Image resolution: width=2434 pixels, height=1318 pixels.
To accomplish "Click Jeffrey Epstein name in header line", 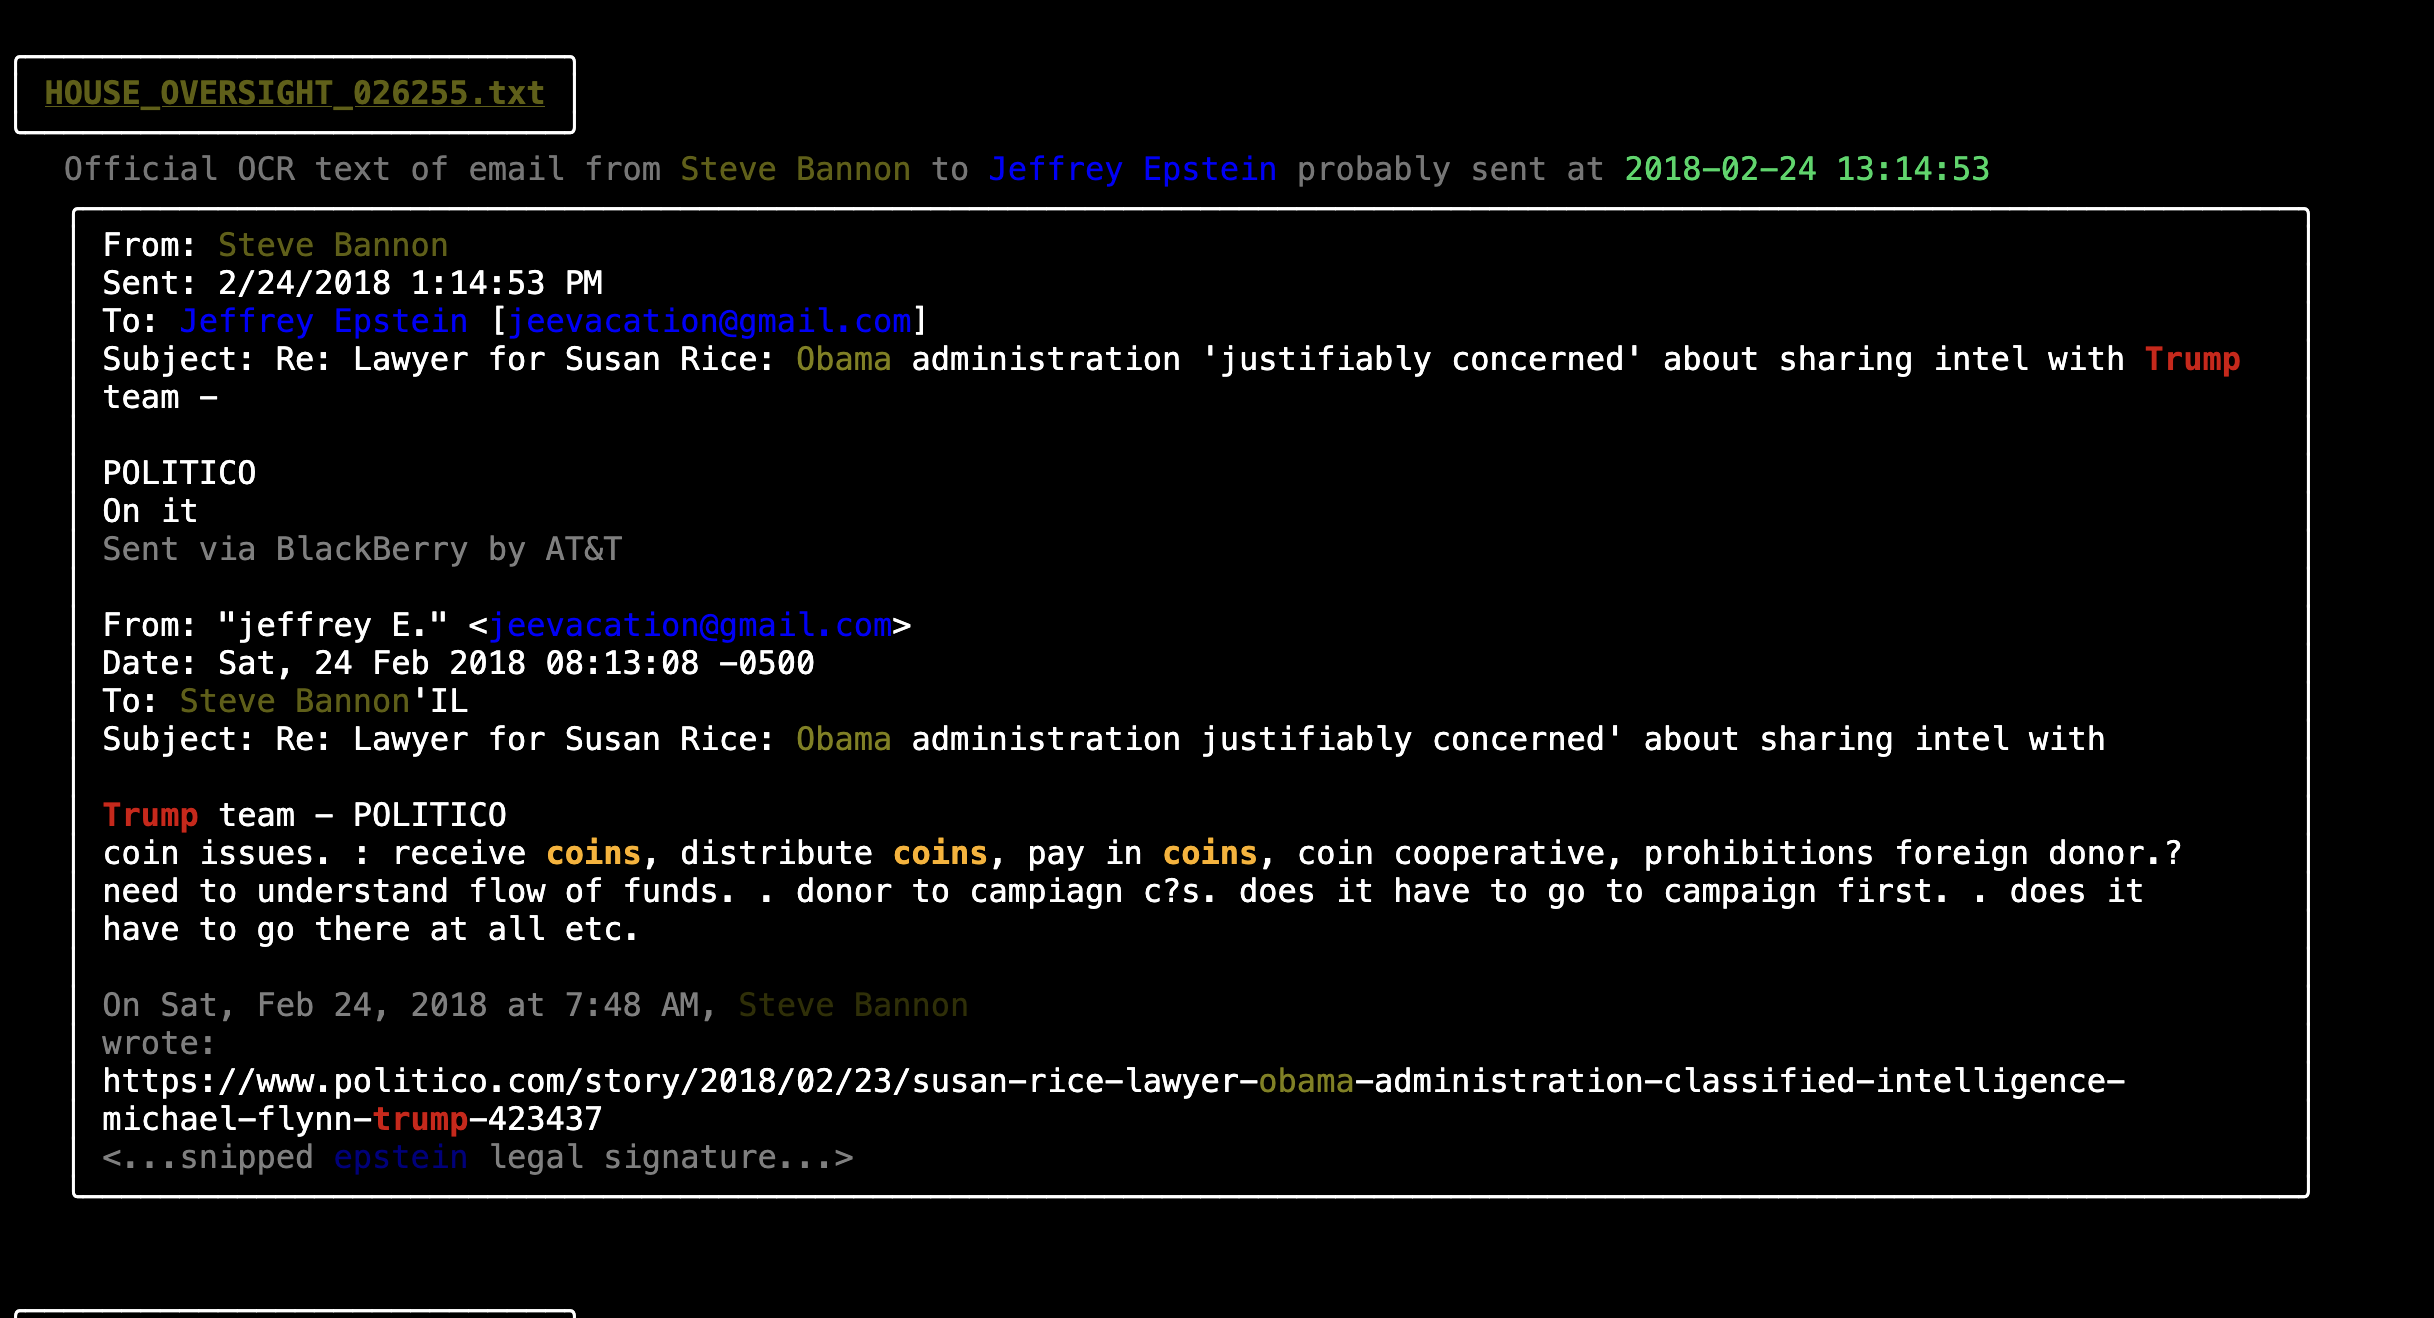I will pyautogui.click(x=1132, y=169).
